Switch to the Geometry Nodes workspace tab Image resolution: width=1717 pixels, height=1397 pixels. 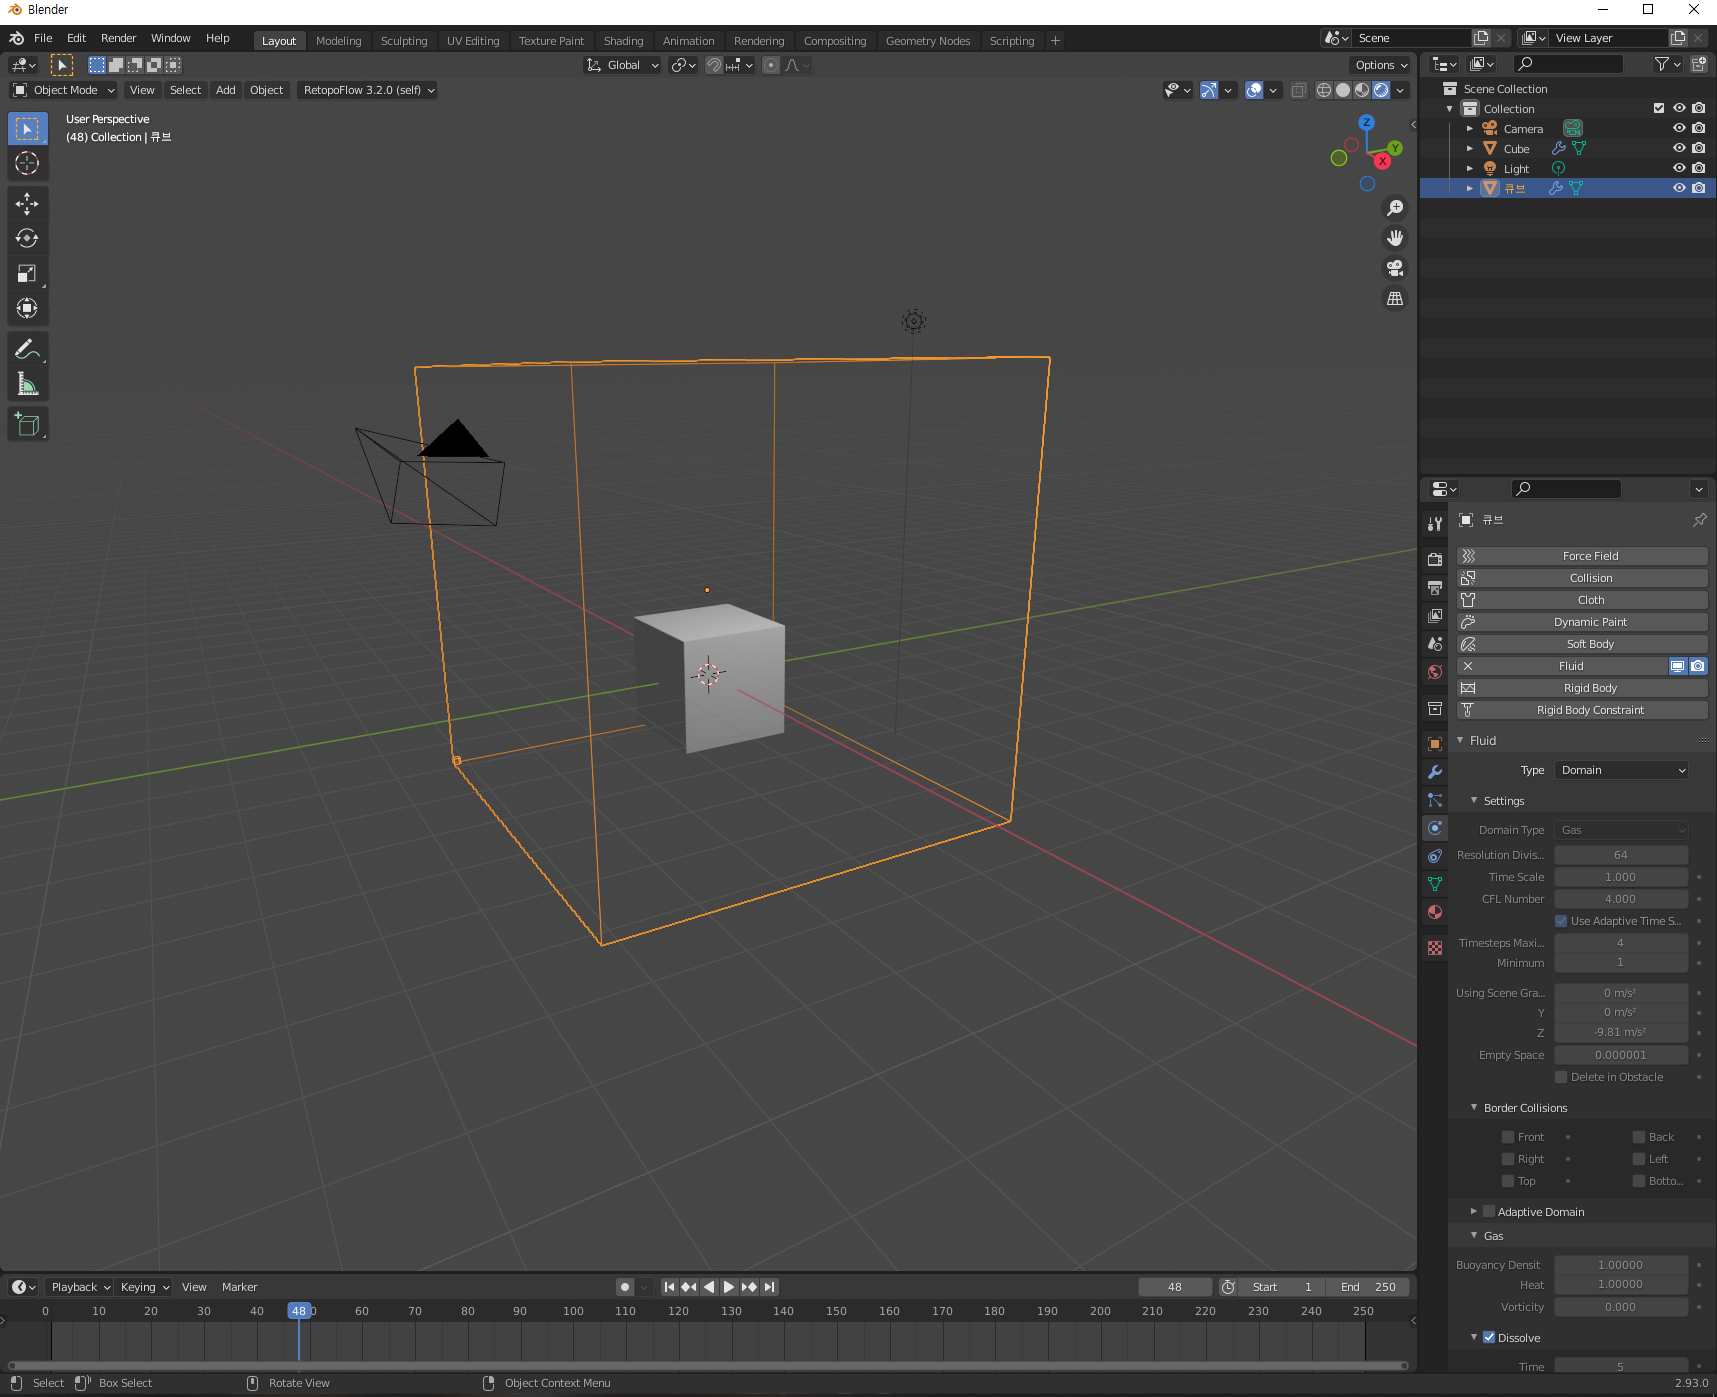928,41
